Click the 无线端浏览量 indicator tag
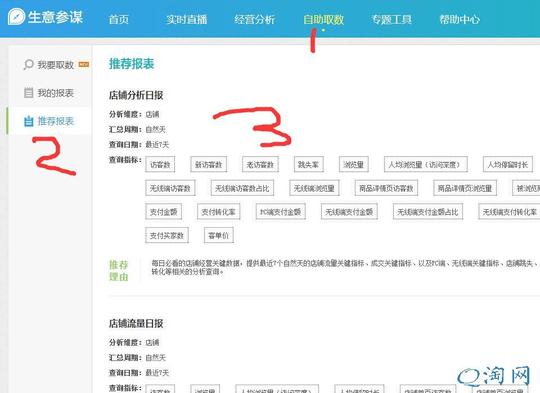Viewport: 540px width, 393px height. tap(314, 188)
